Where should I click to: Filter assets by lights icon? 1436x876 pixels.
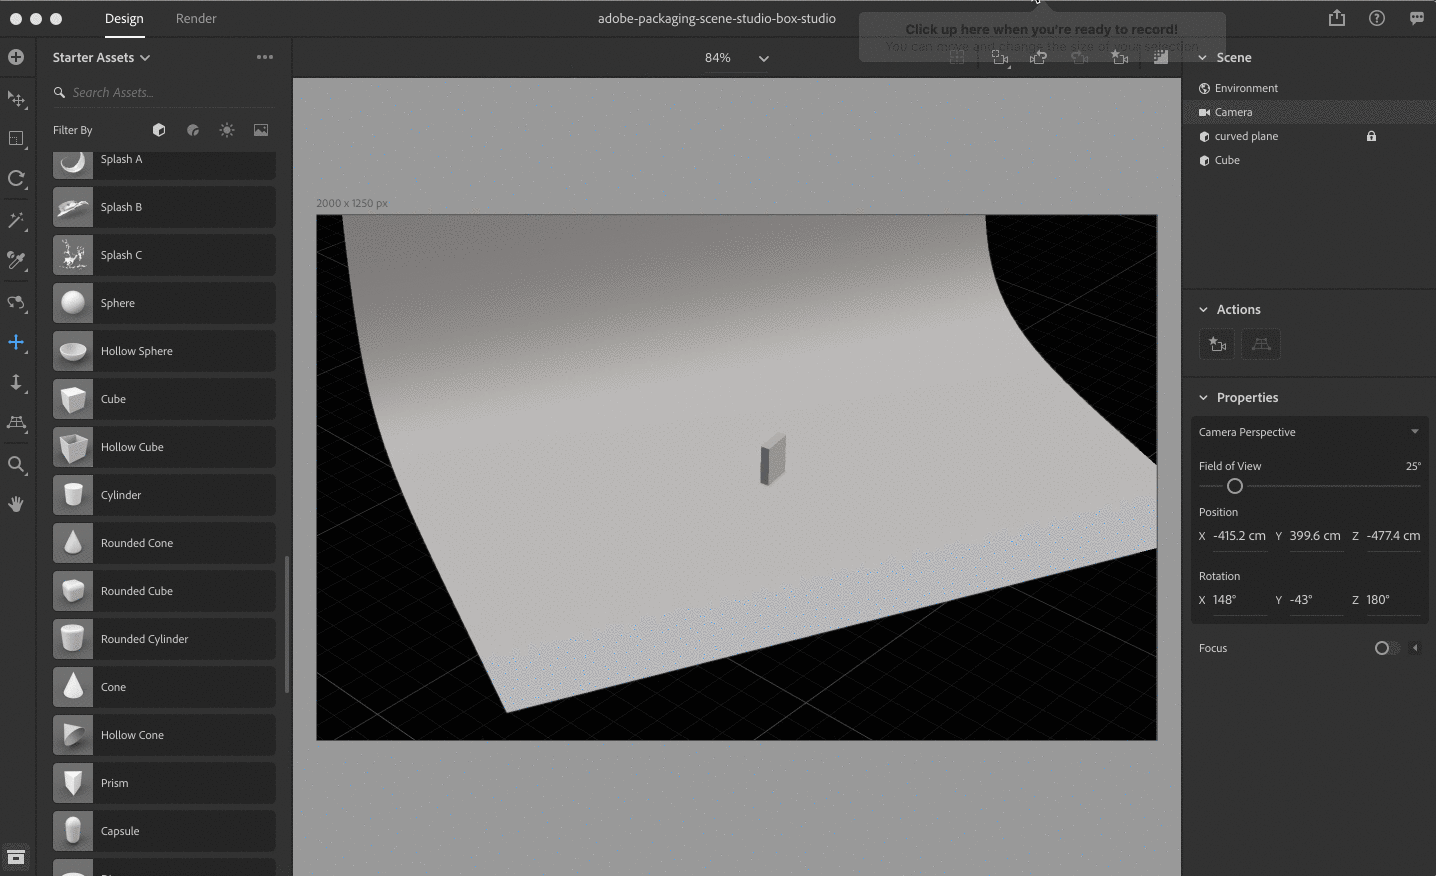[x=227, y=130]
